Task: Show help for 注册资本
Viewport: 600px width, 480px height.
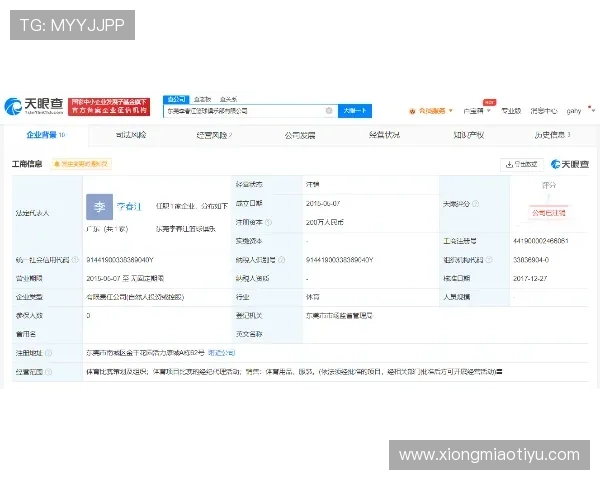Action: [268, 222]
